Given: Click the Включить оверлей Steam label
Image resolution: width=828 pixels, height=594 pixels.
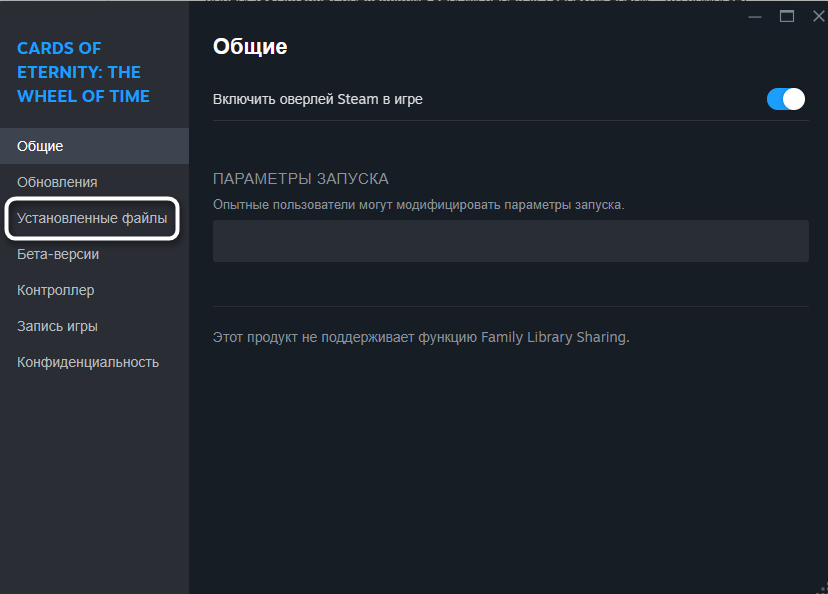Looking at the screenshot, I should coord(317,99).
